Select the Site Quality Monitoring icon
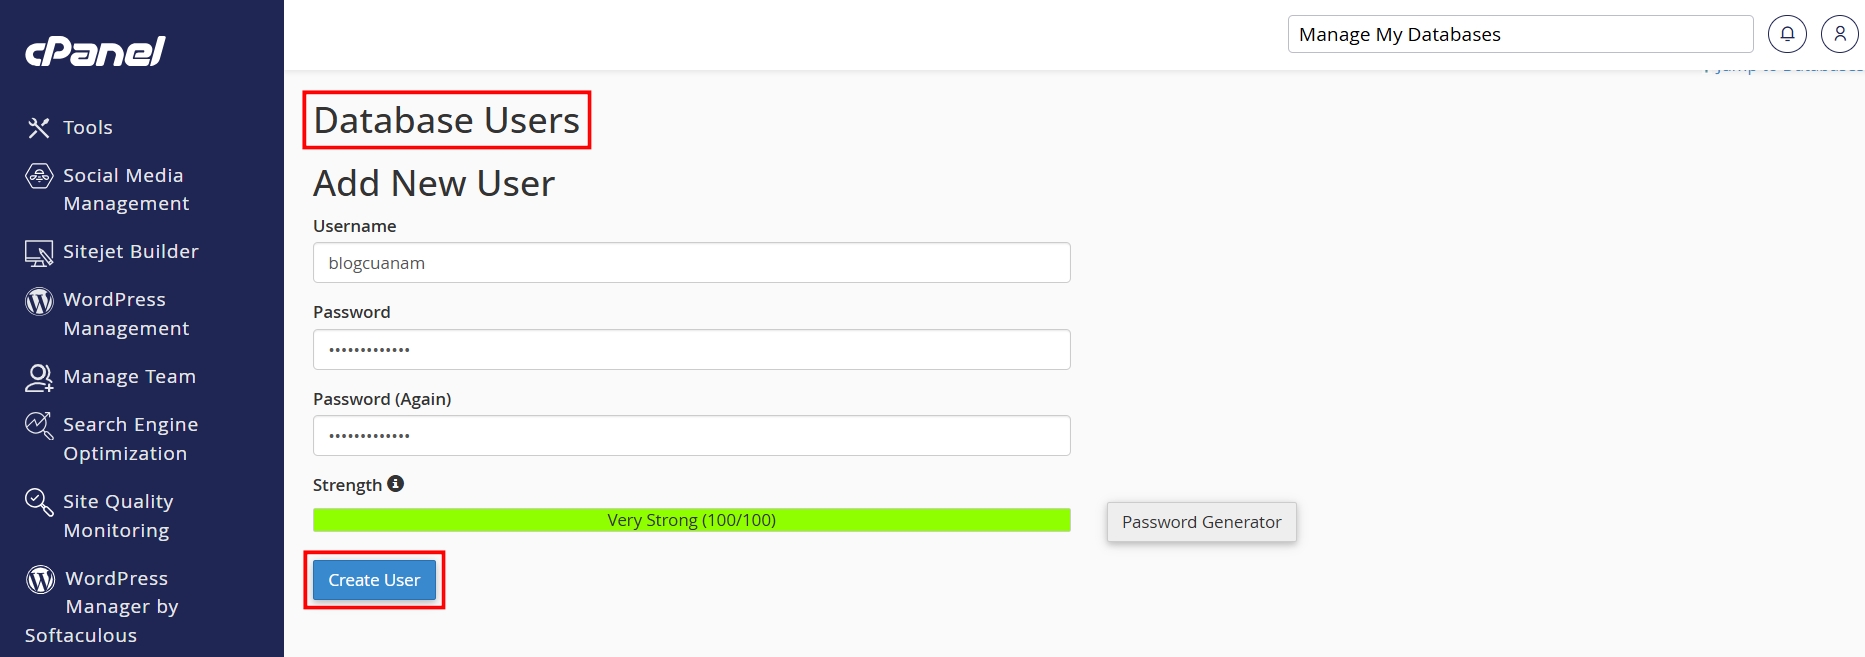The width and height of the screenshot is (1865, 657). click(39, 502)
